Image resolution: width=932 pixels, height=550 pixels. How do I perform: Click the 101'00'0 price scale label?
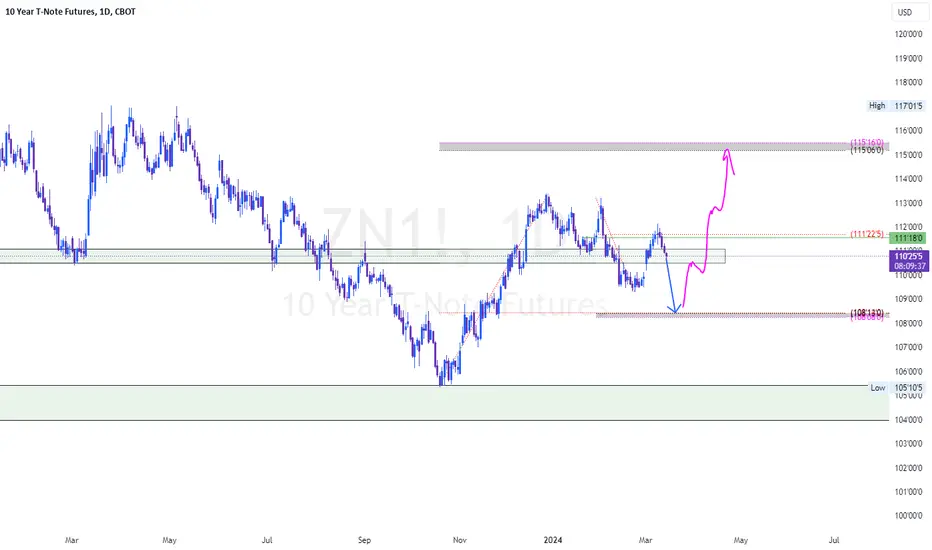pyautogui.click(x=908, y=492)
